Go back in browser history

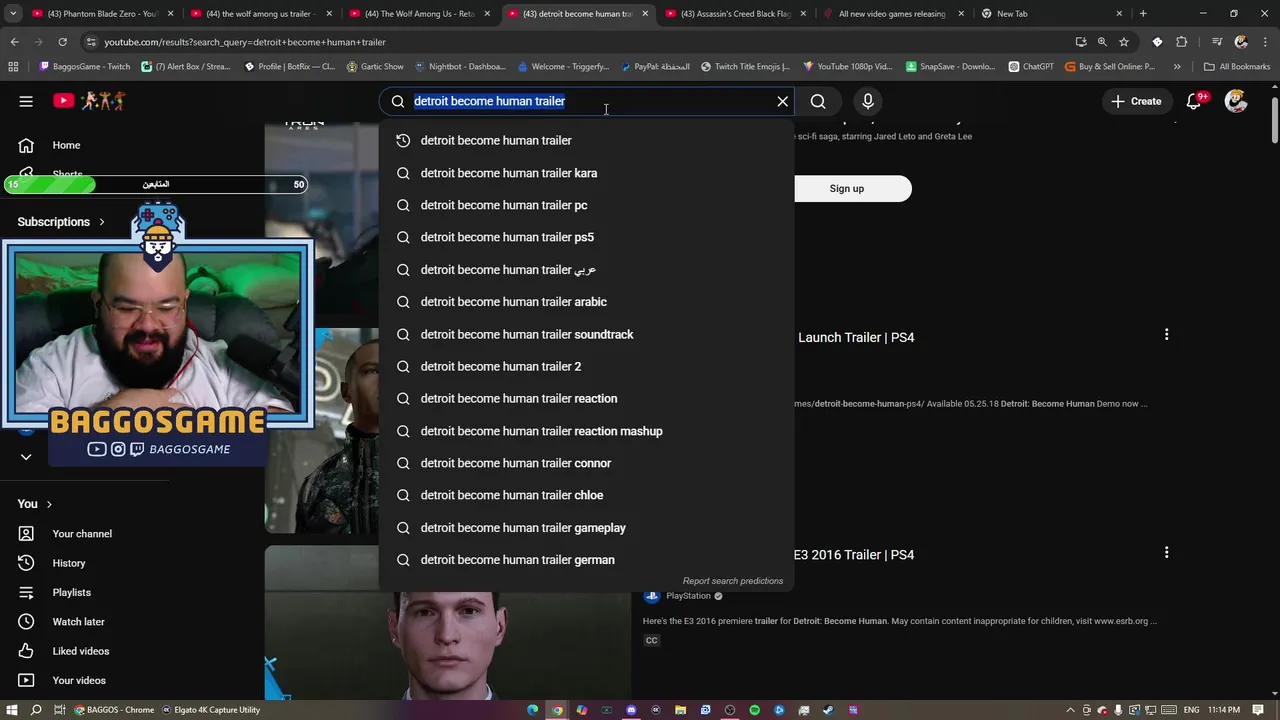(x=14, y=42)
